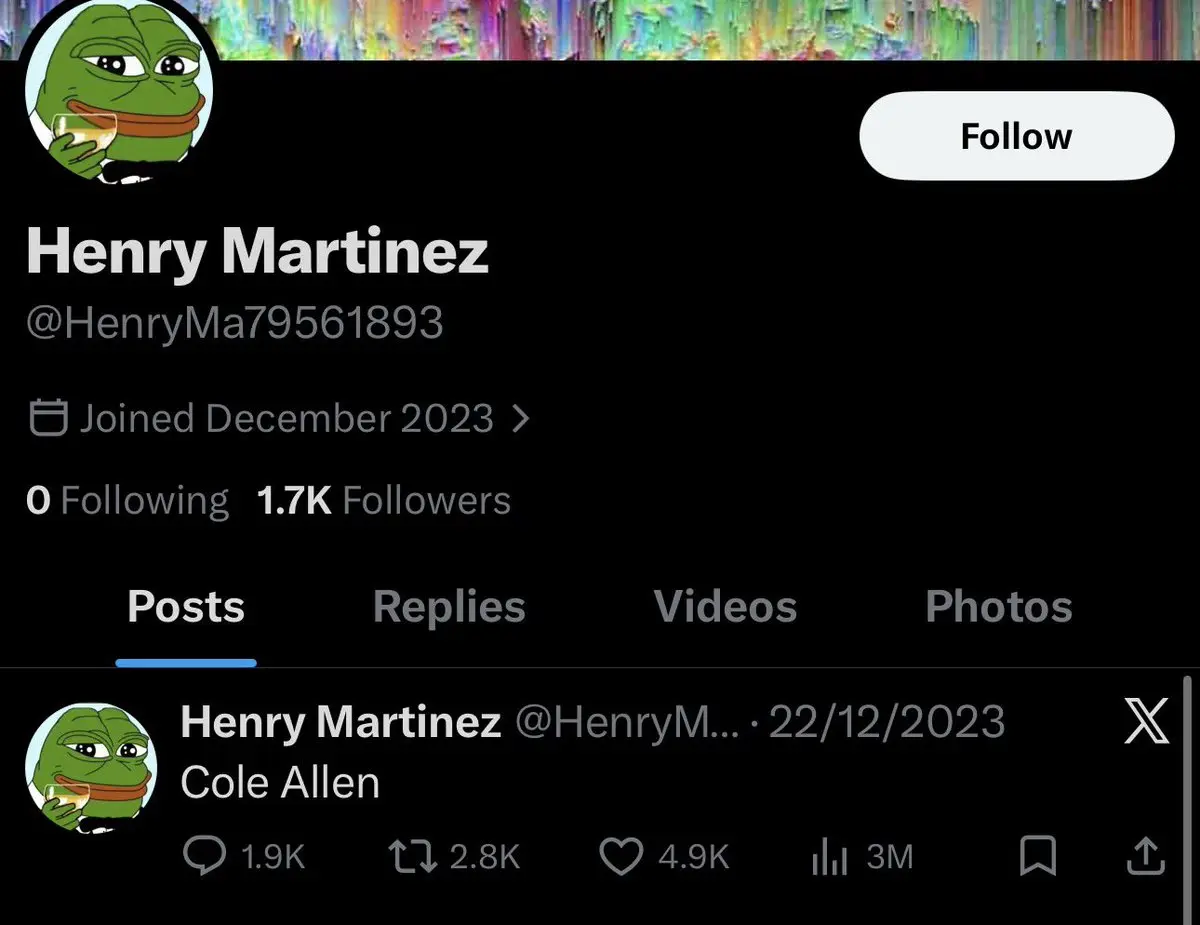Click the share upload icon on post
This screenshot has height=925, width=1200.
1146,857
